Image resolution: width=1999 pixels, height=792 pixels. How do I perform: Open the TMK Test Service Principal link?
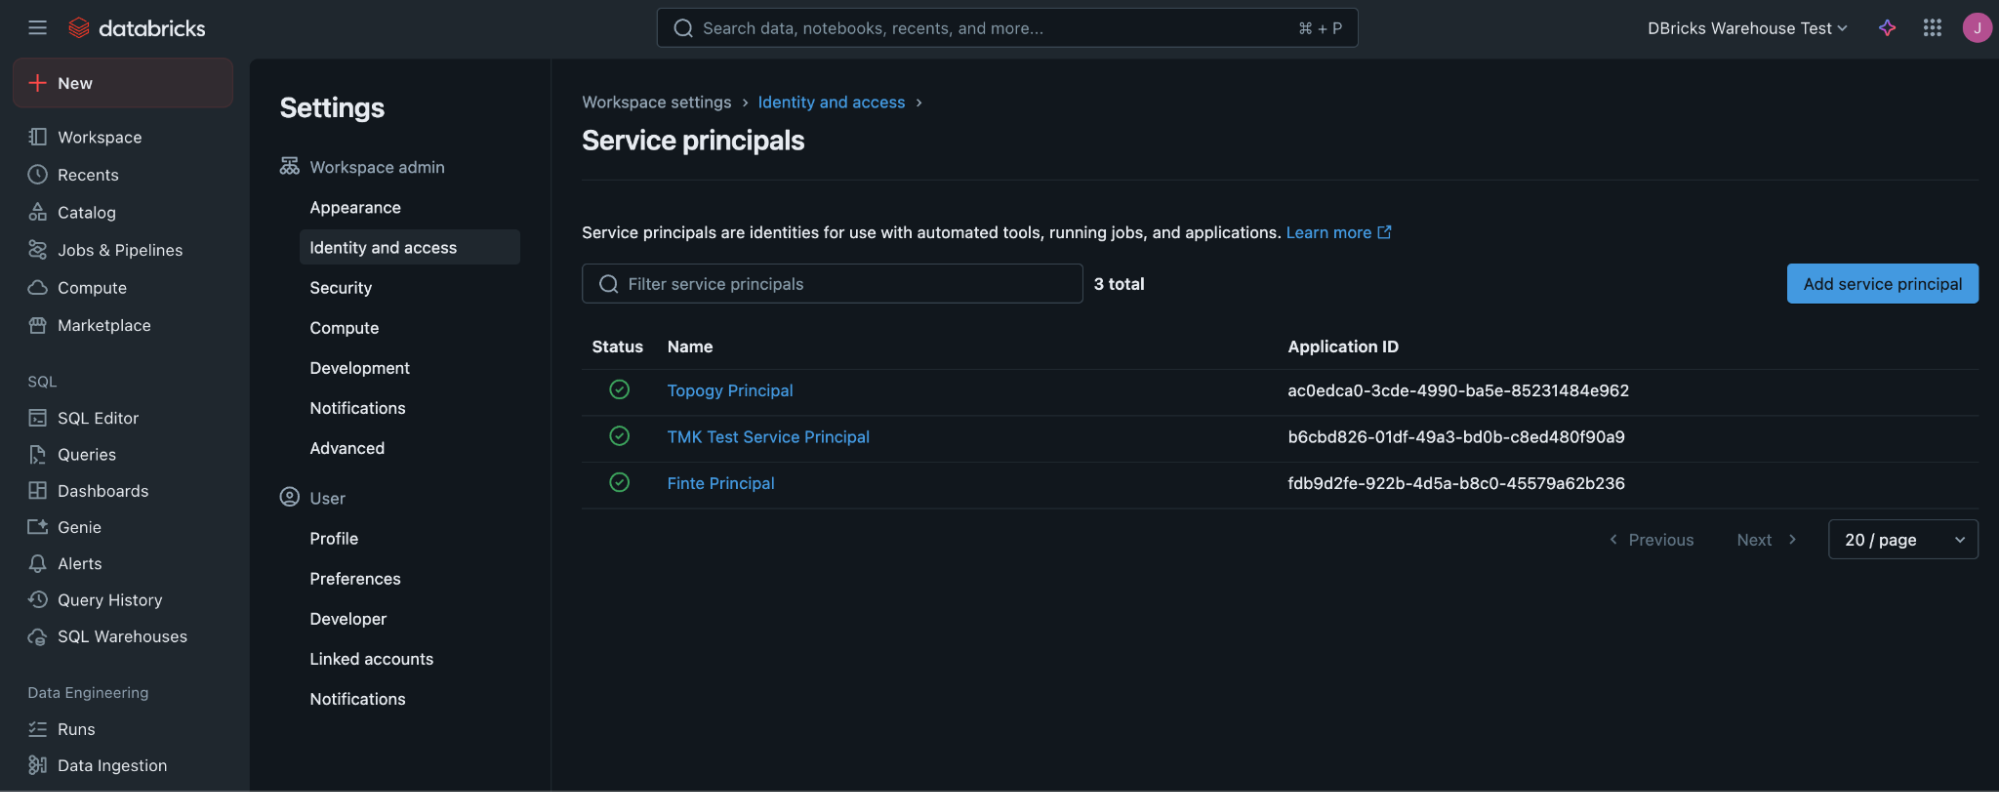click(x=768, y=437)
